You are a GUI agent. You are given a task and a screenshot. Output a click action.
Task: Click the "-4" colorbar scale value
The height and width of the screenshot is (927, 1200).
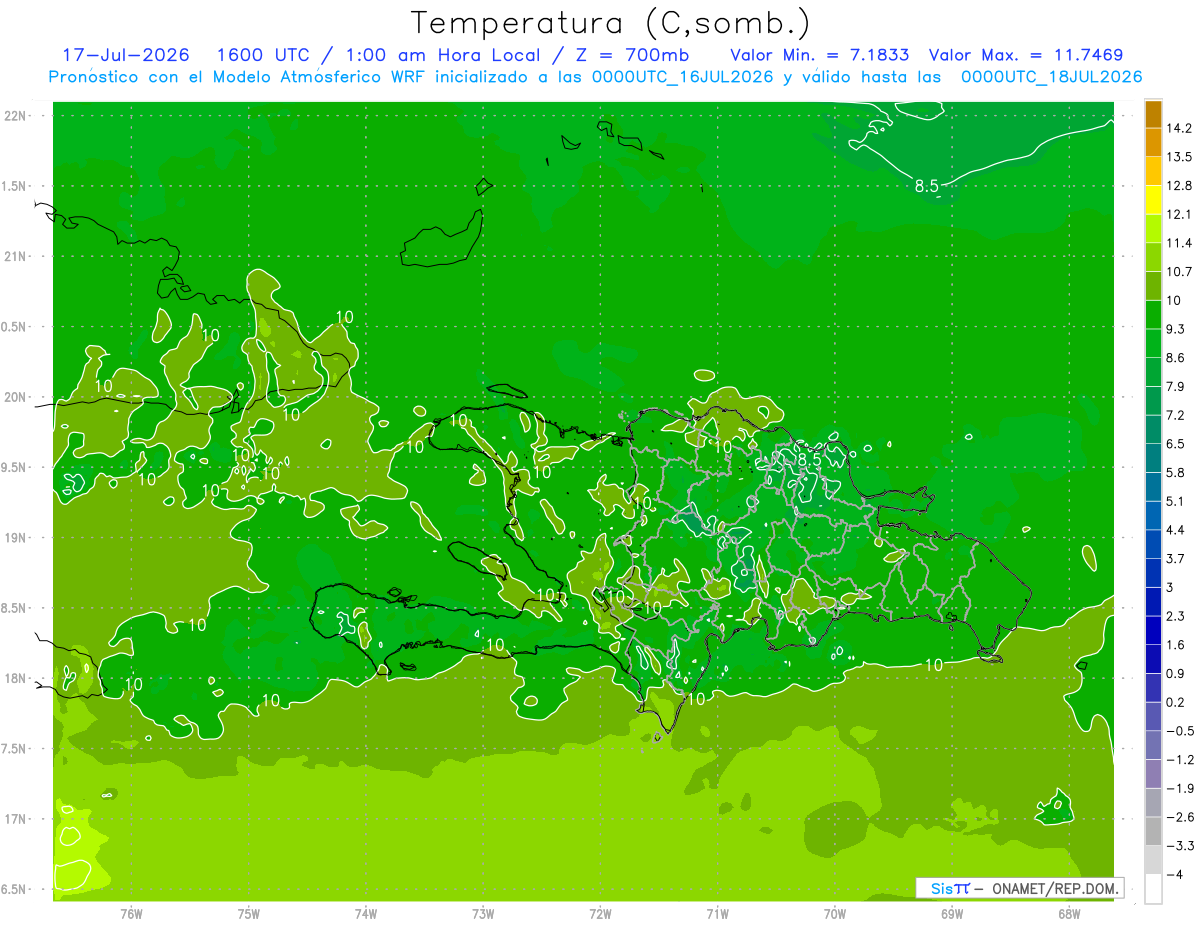point(1174,874)
